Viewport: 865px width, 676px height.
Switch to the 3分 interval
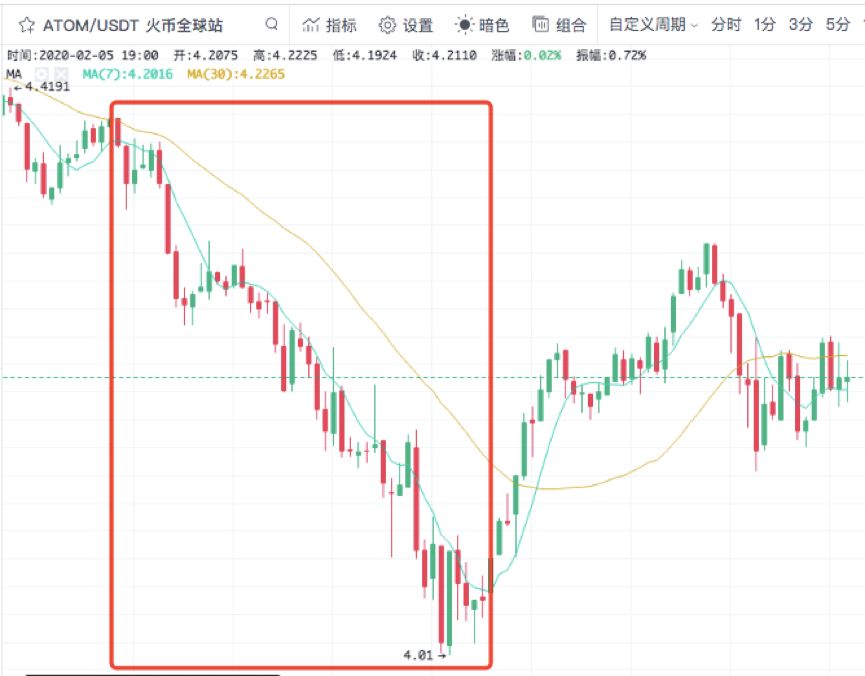(800, 25)
